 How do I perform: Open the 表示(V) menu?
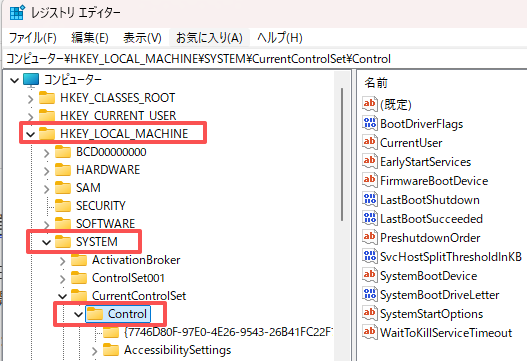pos(142,38)
